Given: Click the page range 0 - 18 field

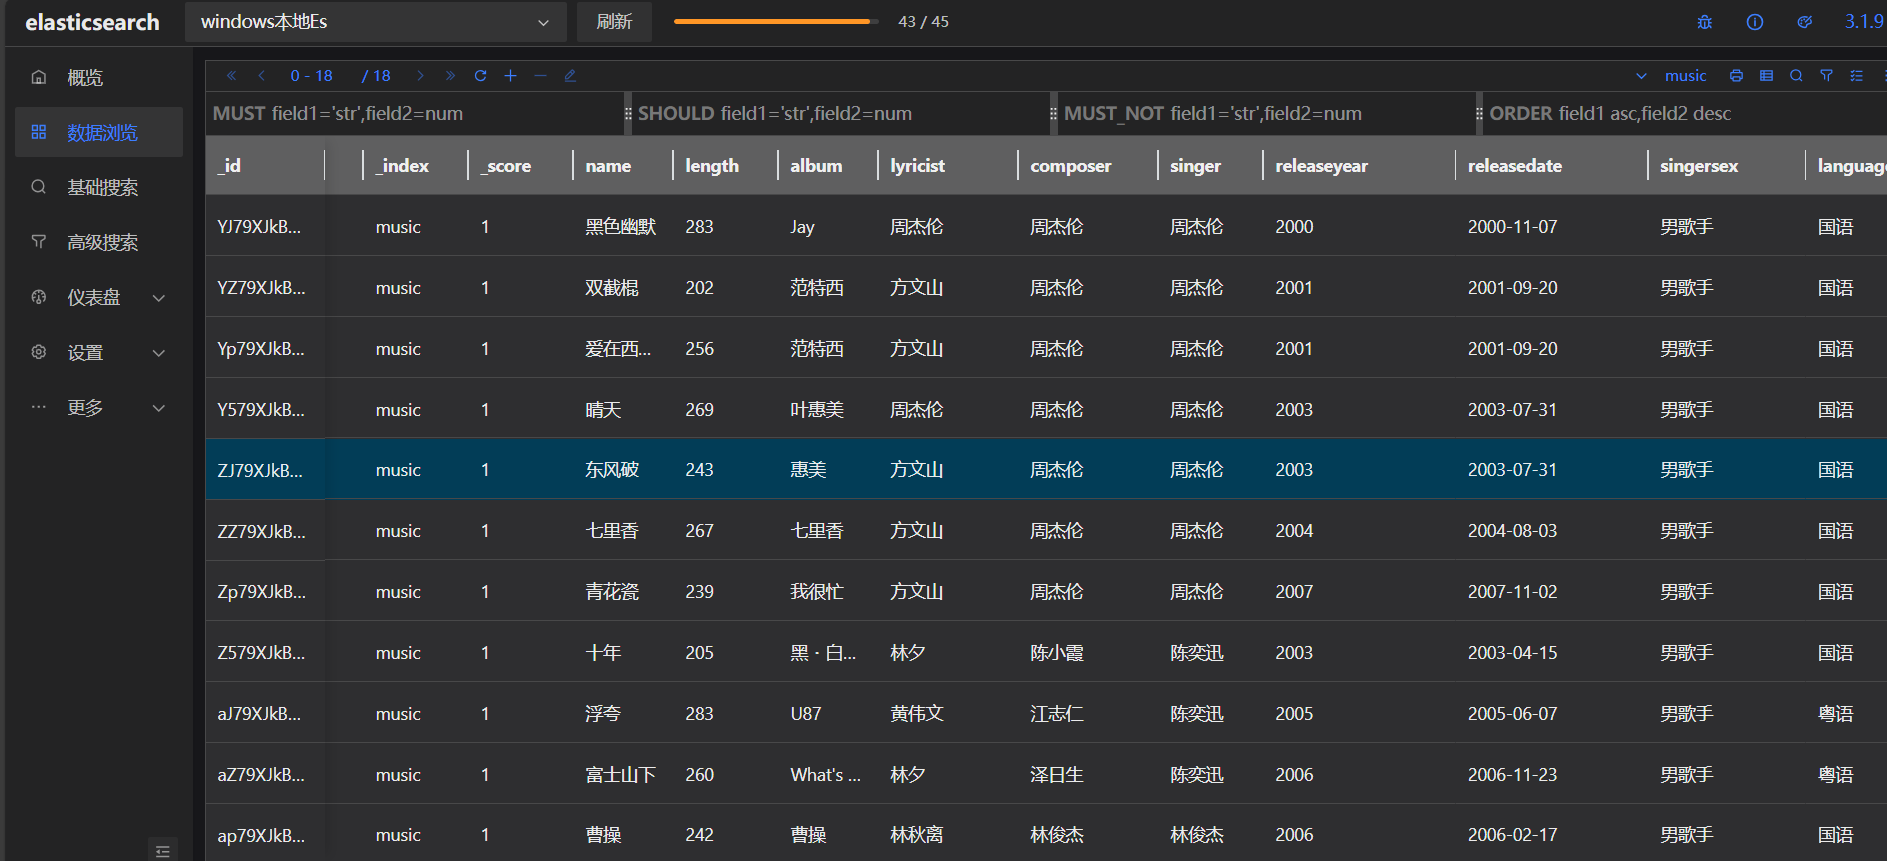Looking at the screenshot, I should [x=312, y=76].
